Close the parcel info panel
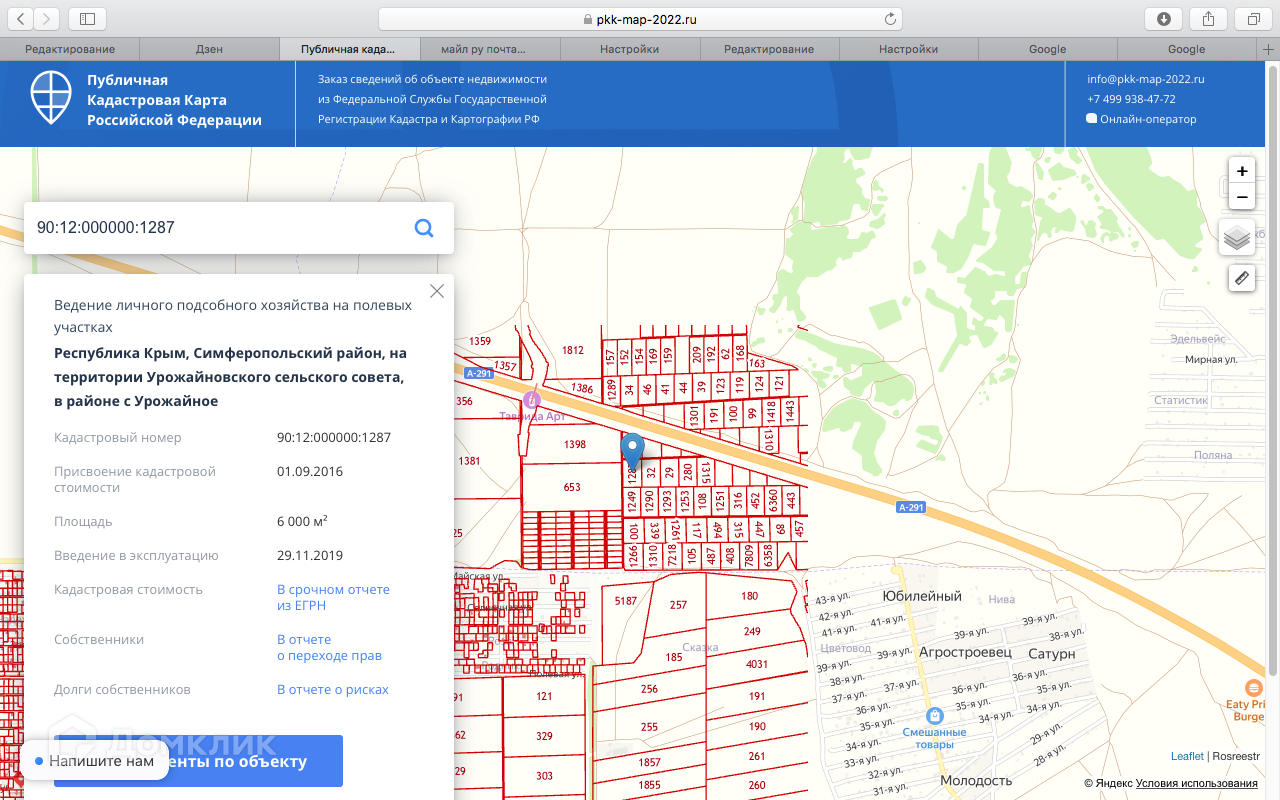 pos(437,291)
